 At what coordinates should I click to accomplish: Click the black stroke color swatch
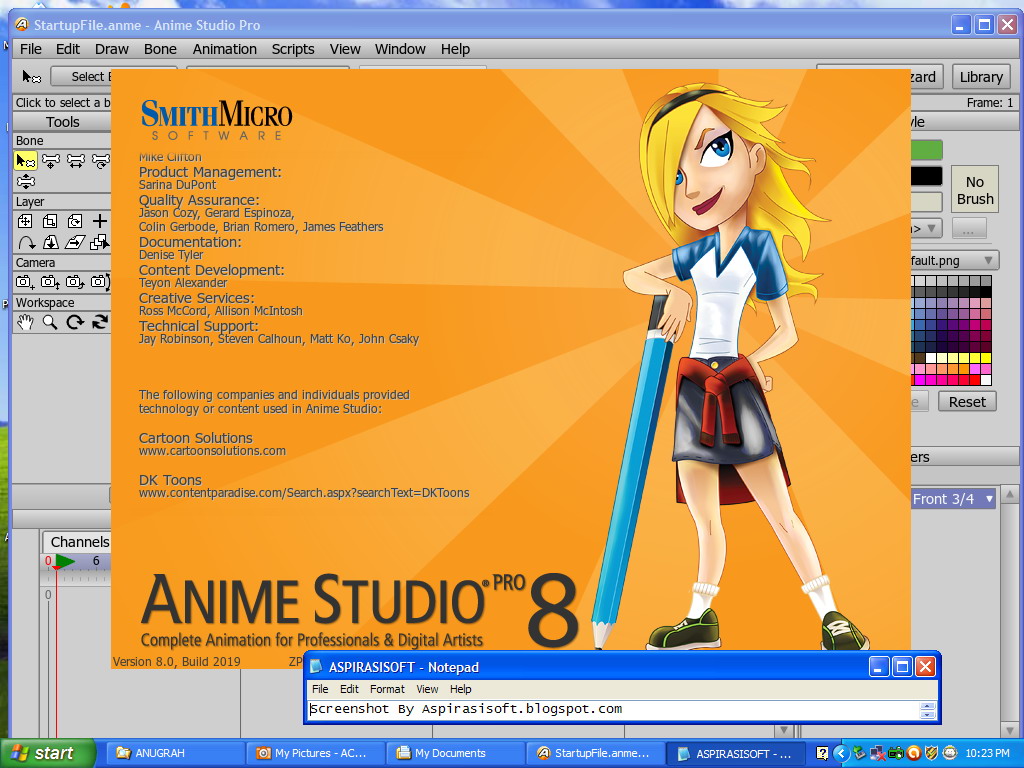coord(927,176)
